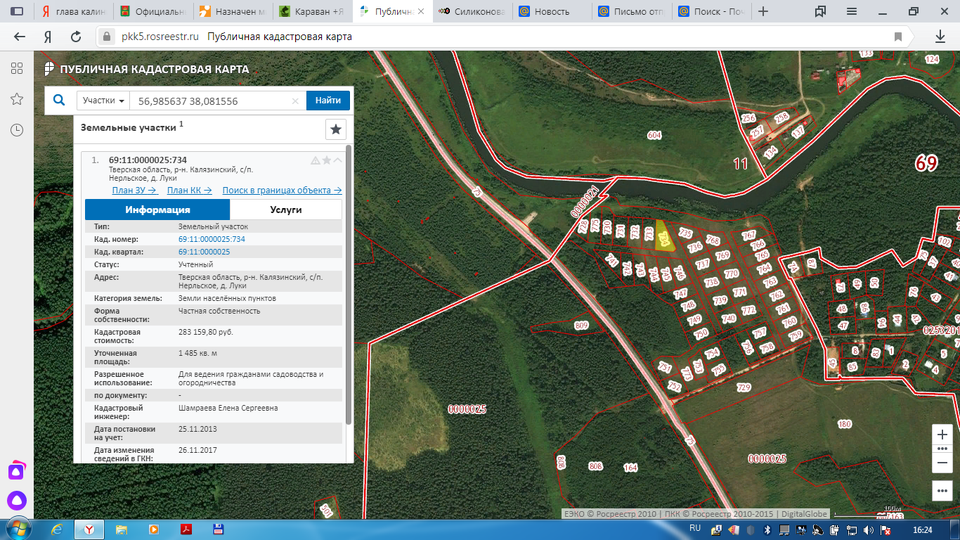Collapse the parcel result card chevron
The width and height of the screenshot is (960, 540).
[338, 160]
